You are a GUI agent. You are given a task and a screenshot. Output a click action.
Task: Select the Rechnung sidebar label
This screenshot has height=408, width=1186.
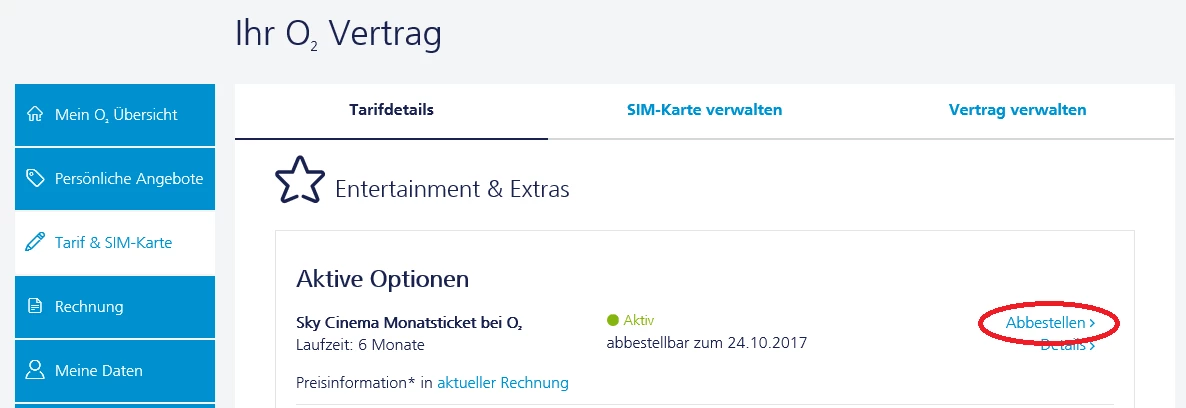click(x=89, y=306)
